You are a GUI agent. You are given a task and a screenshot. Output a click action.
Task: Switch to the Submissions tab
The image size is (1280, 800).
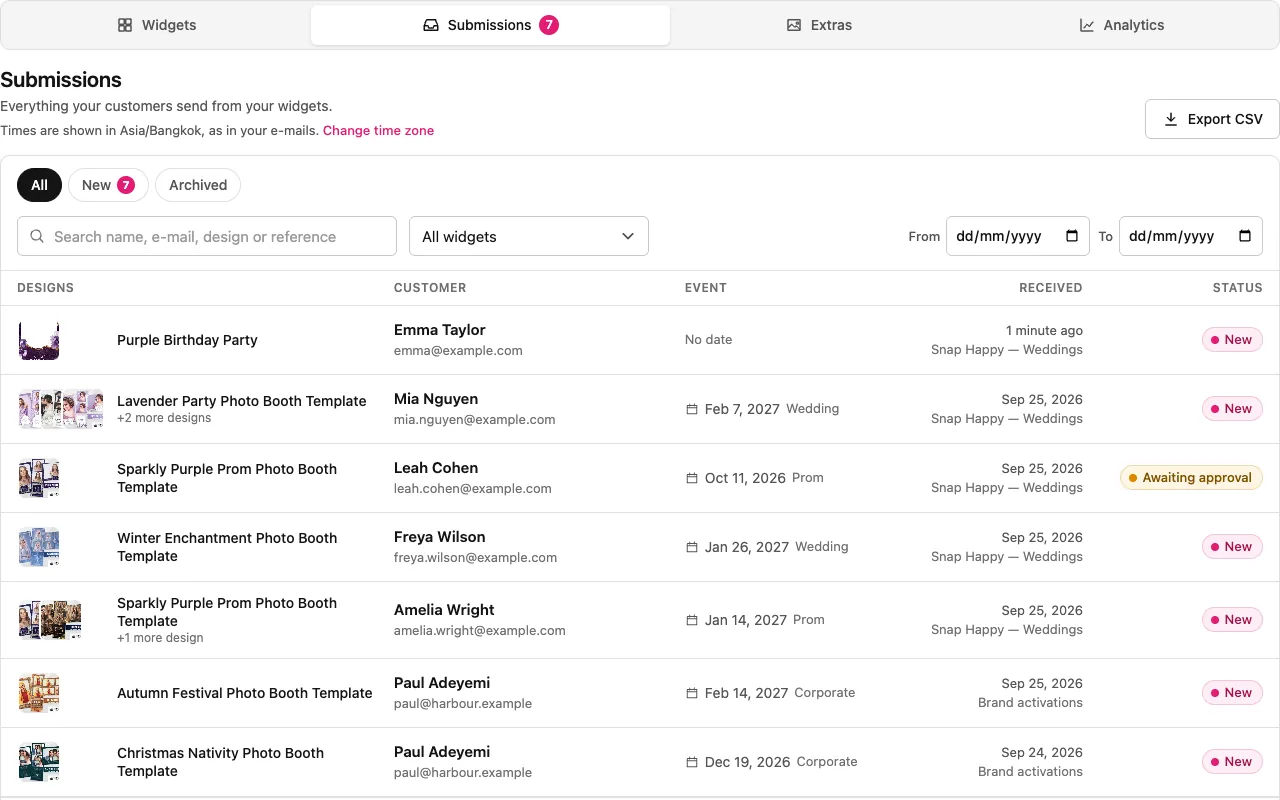490,25
